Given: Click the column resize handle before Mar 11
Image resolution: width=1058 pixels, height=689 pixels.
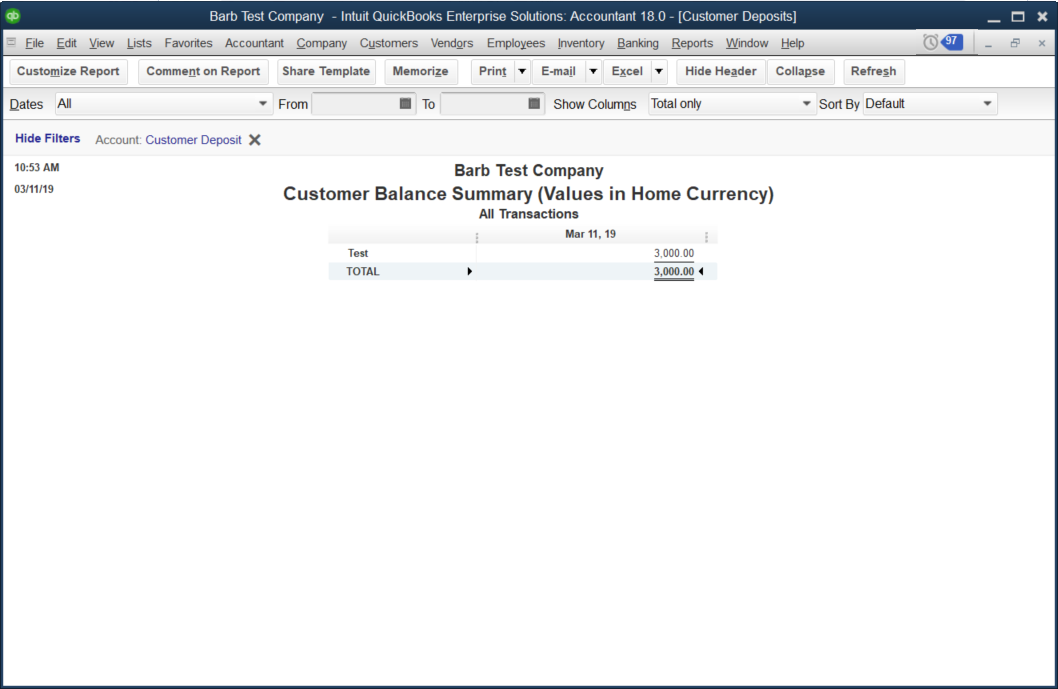Looking at the screenshot, I should click(477, 238).
